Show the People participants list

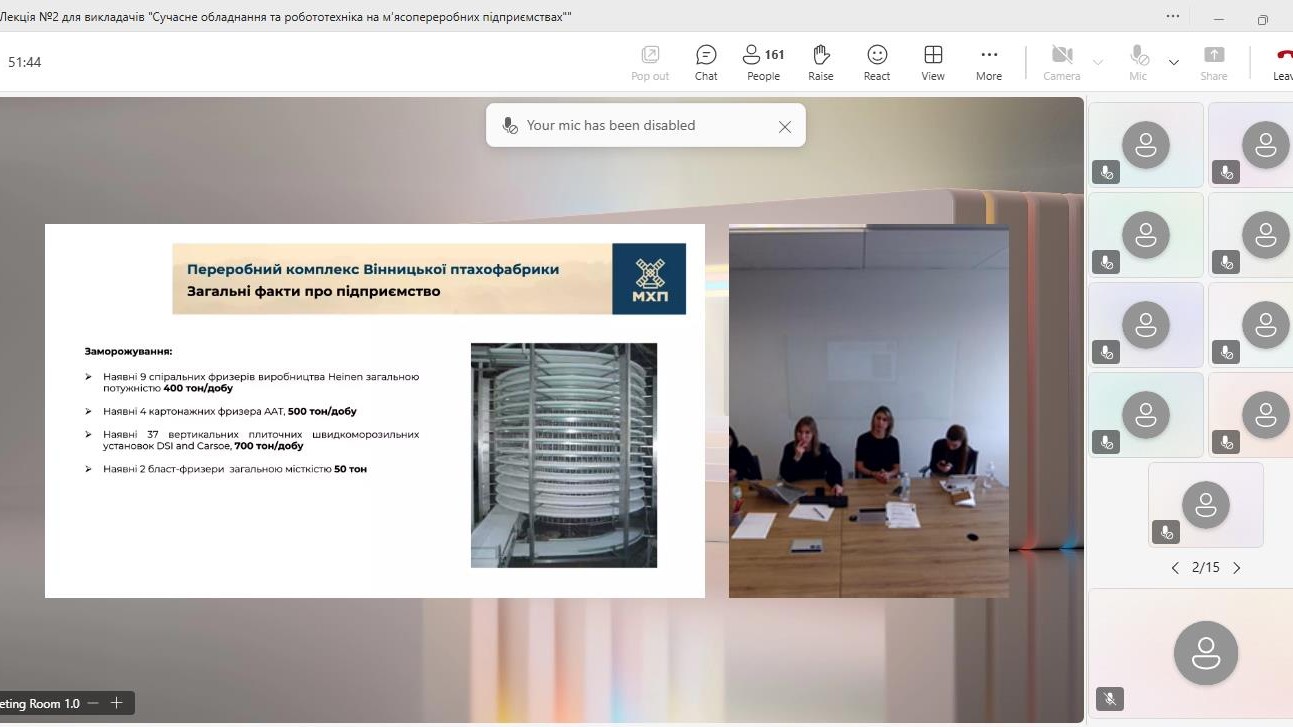tap(763, 62)
